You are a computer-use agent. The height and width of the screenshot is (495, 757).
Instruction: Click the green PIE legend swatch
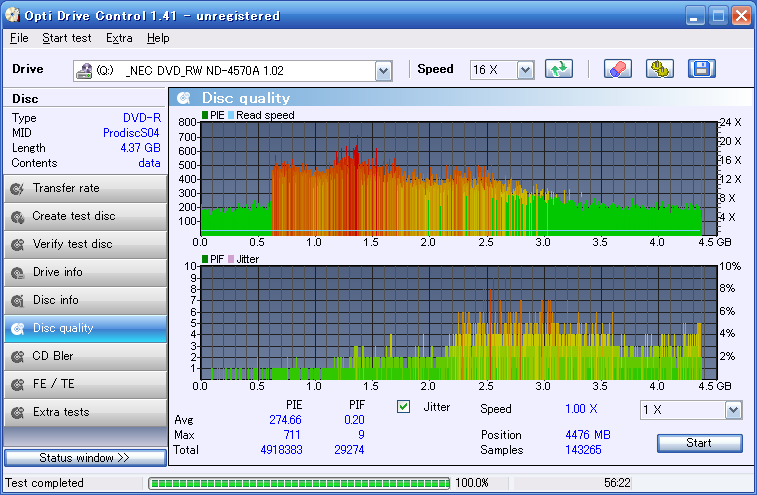pos(205,115)
